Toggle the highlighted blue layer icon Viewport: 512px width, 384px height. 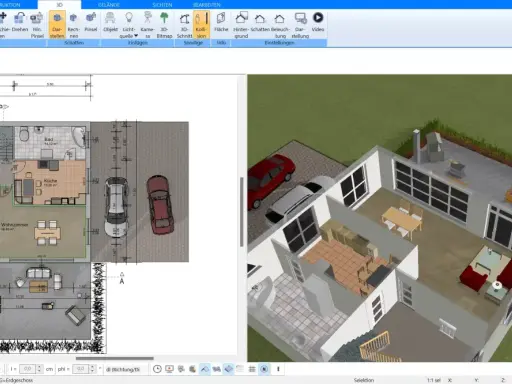(x=228, y=369)
